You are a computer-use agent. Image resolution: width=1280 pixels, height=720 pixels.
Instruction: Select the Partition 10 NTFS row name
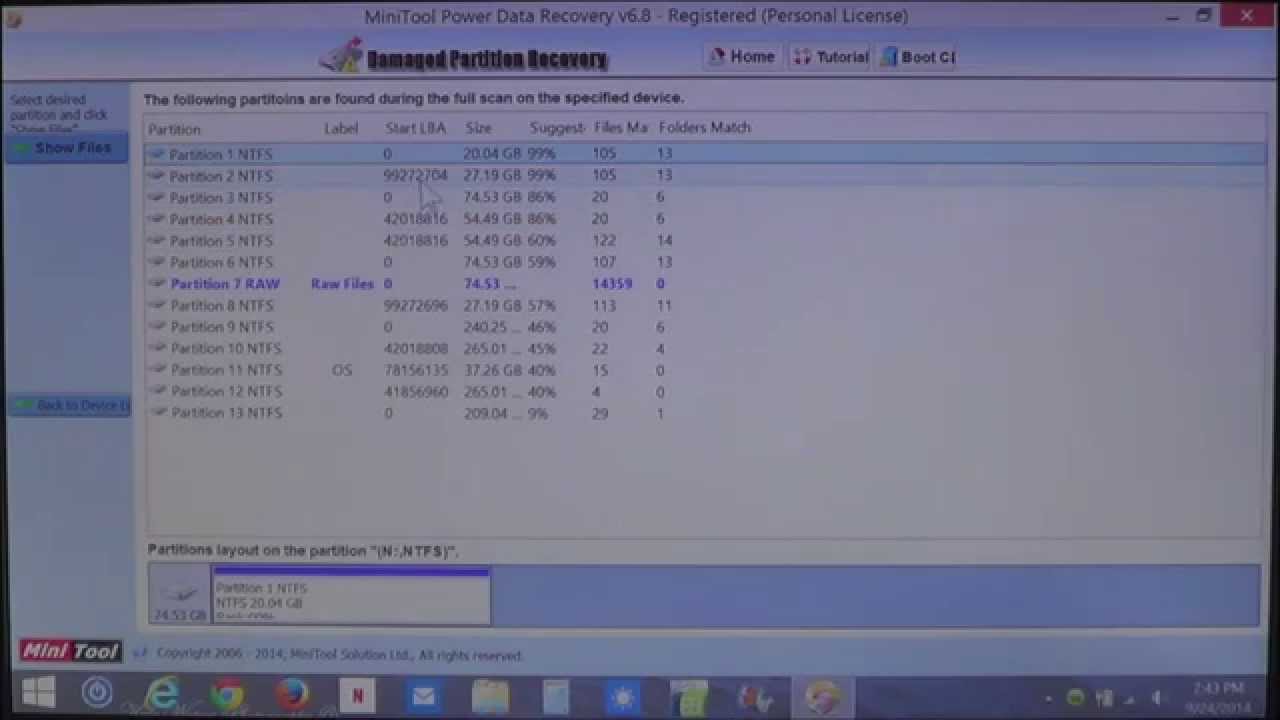pos(226,349)
